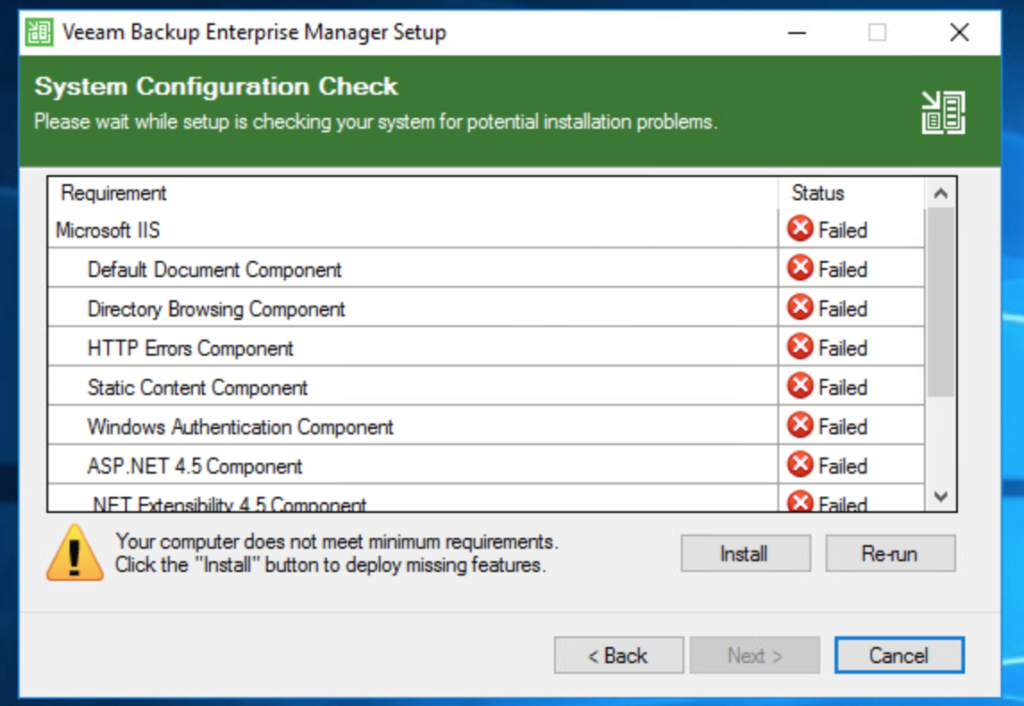Click the setup wizard icon in the green header
The image size is (1024, 706).
943,112
